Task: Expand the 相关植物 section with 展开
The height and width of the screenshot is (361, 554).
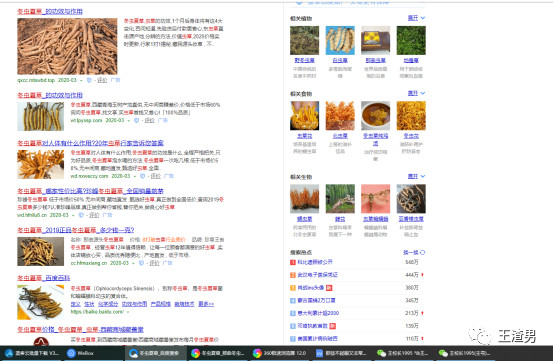Action: 416,18
